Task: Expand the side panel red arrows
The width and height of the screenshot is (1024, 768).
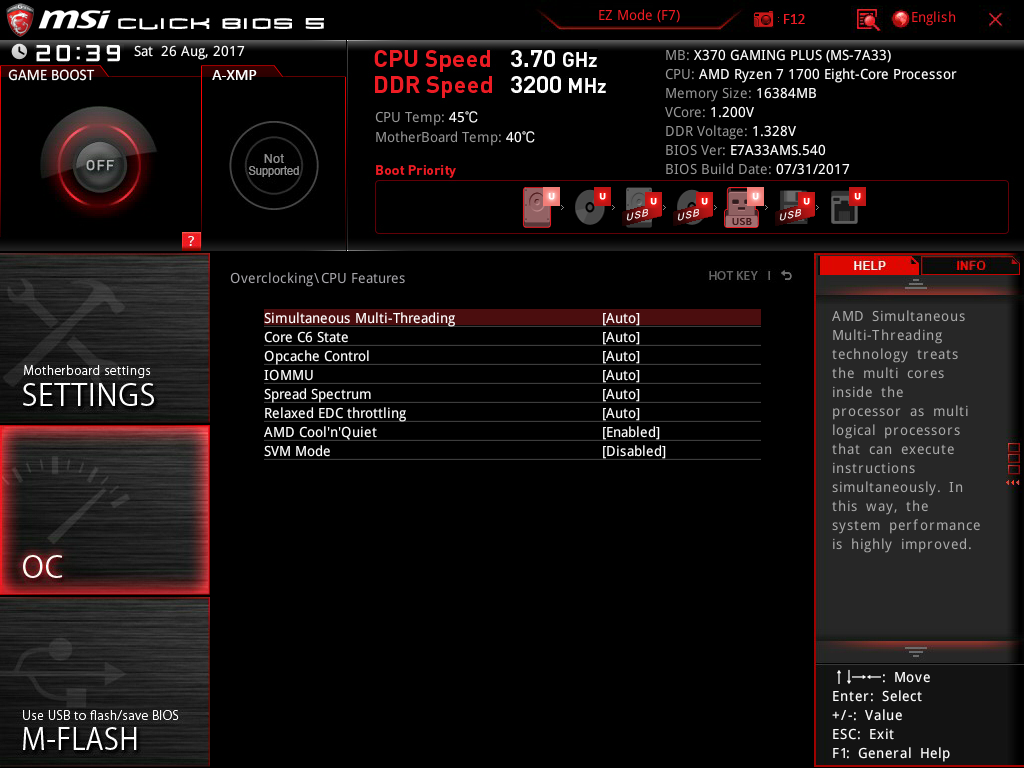Action: [x=1013, y=482]
